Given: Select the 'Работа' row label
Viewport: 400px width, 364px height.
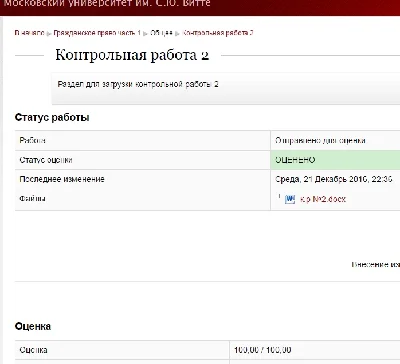Looking at the screenshot, I should click(x=32, y=141).
